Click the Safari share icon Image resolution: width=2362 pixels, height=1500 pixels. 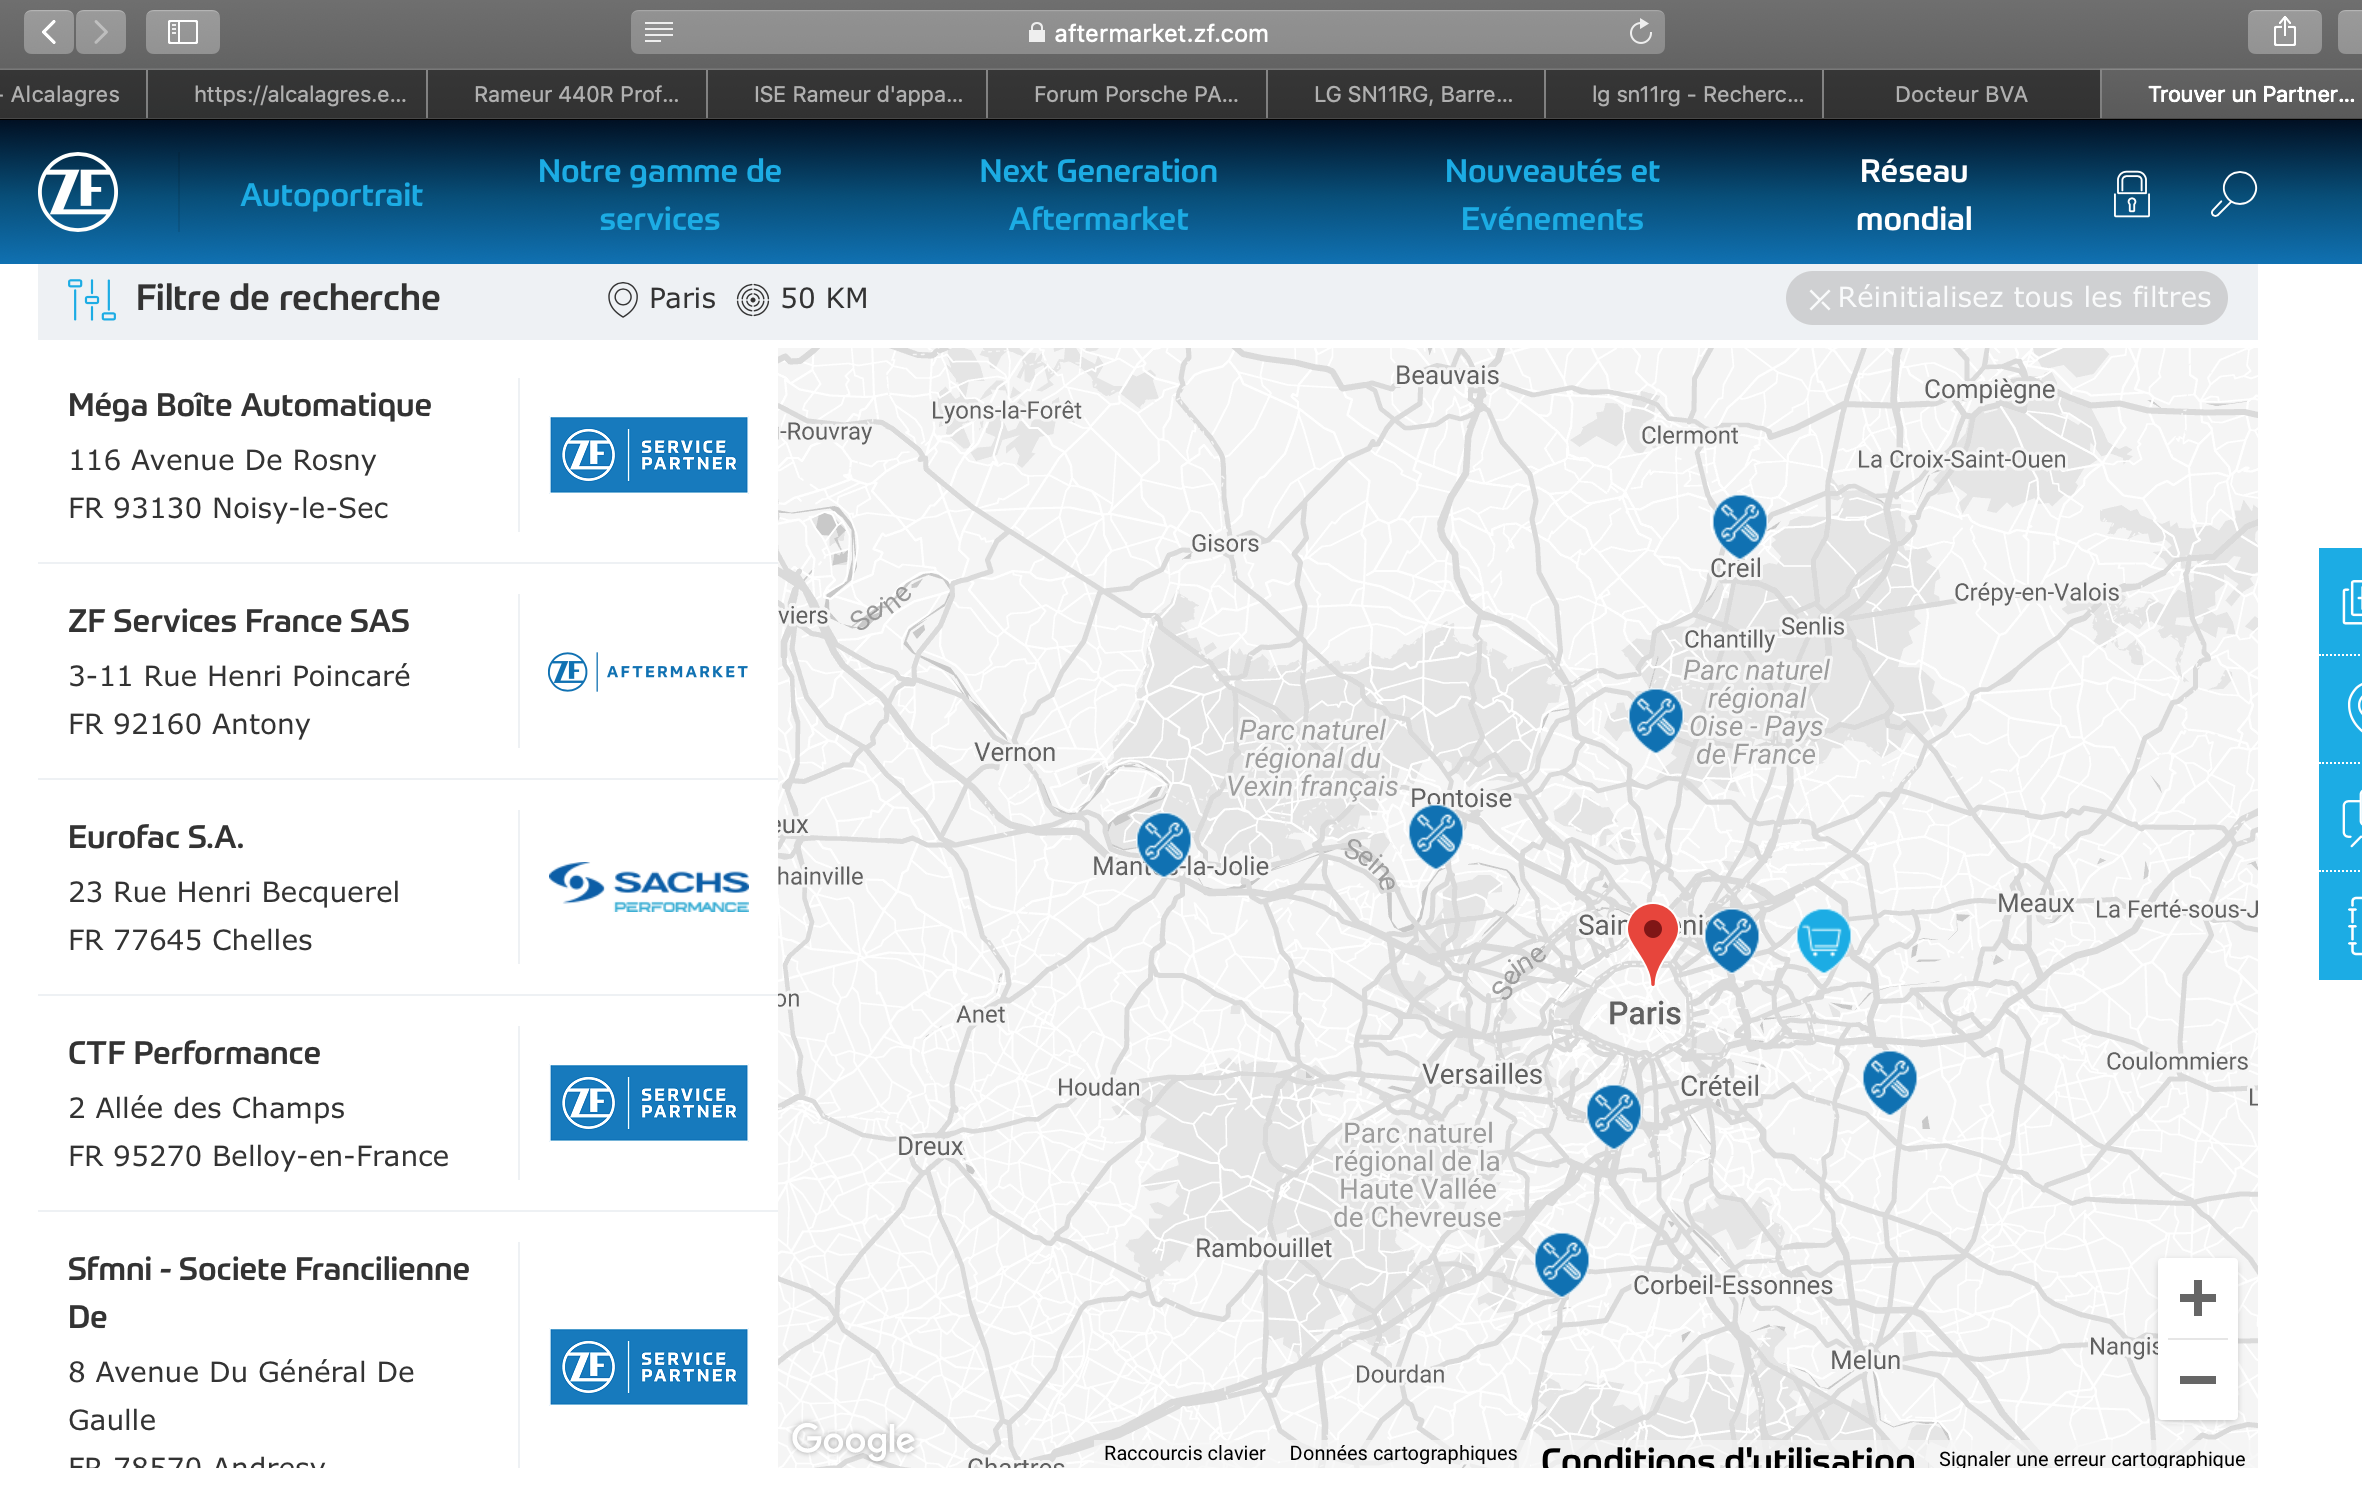pyautogui.click(x=2284, y=33)
